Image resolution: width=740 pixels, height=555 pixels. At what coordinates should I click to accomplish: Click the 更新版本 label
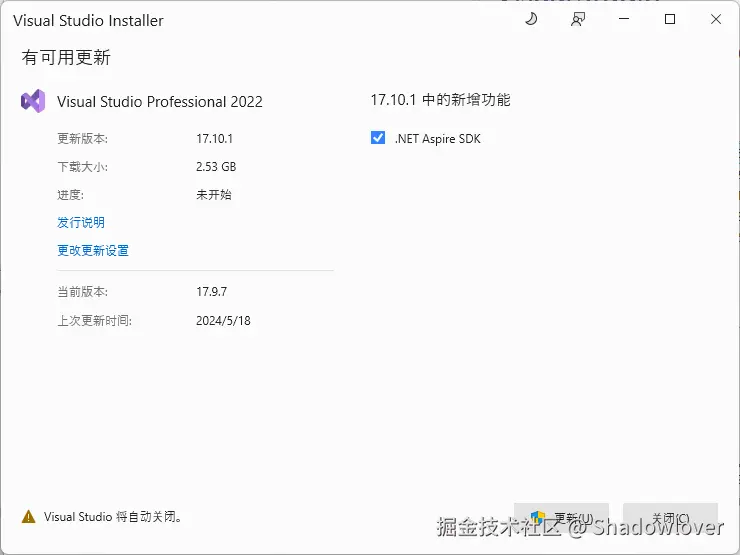point(83,139)
